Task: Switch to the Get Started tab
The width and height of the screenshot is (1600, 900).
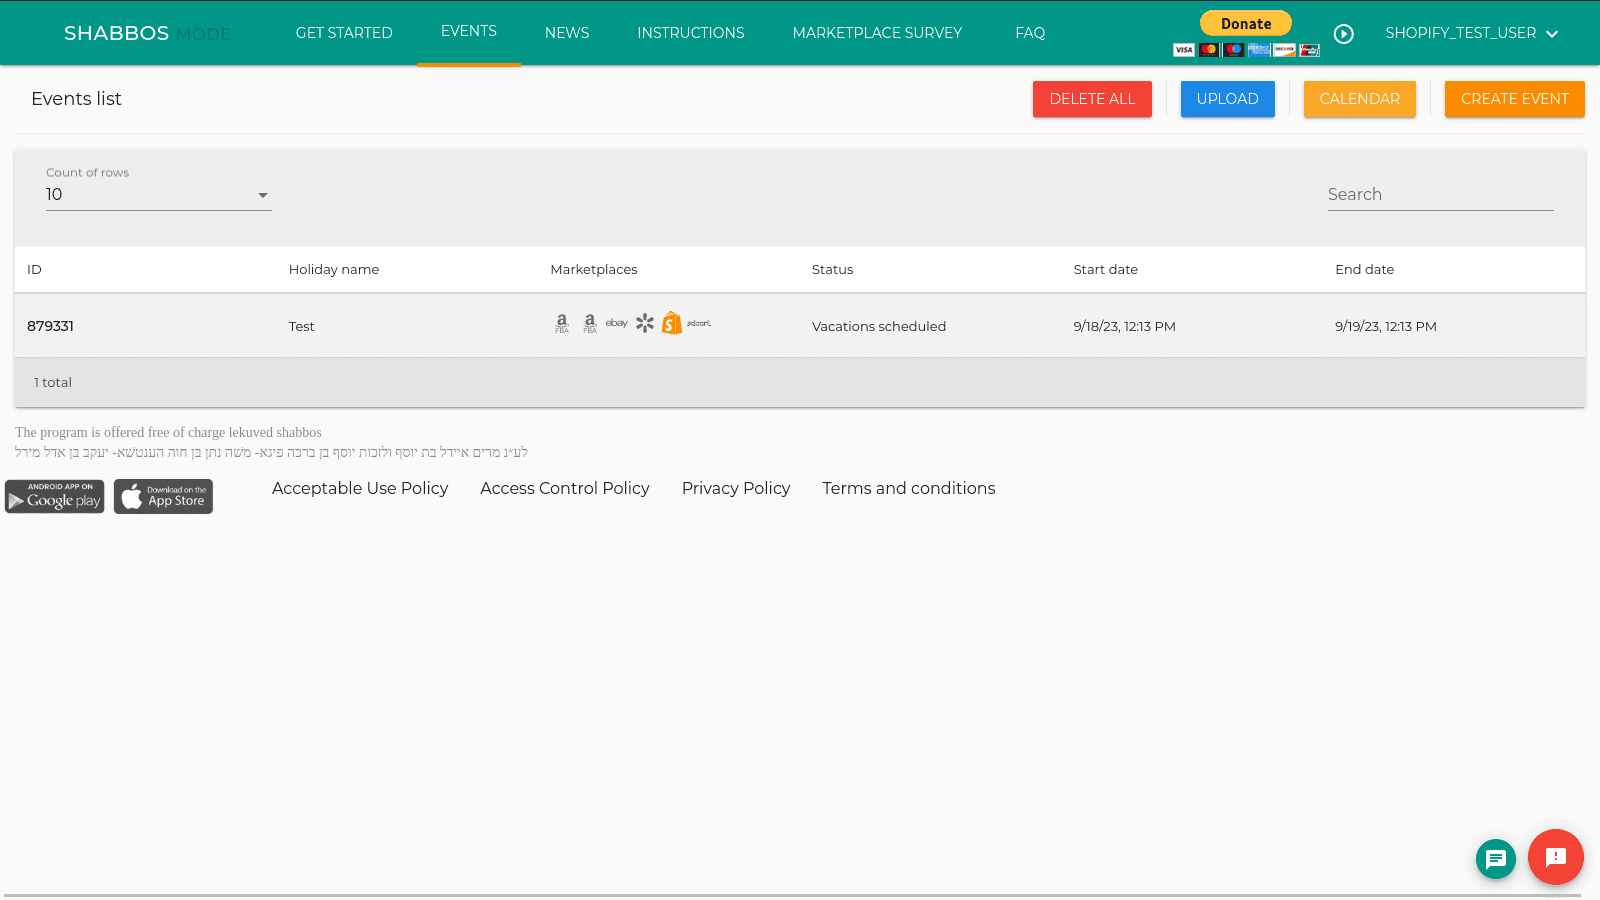Action: tap(344, 33)
